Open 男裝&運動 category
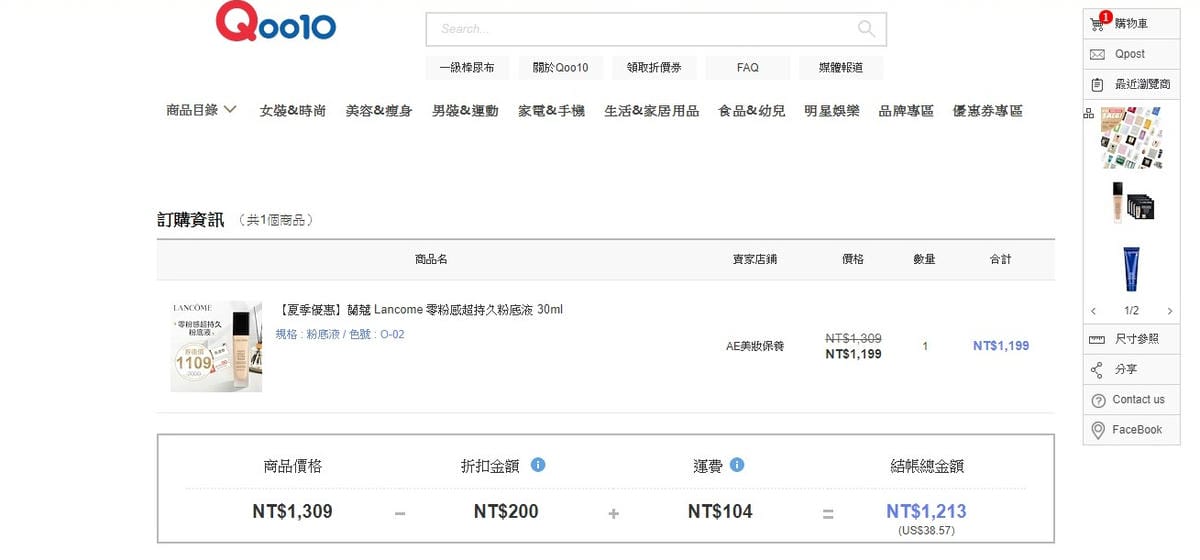Image resolution: width=1200 pixels, height=560 pixels. (465, 111)
